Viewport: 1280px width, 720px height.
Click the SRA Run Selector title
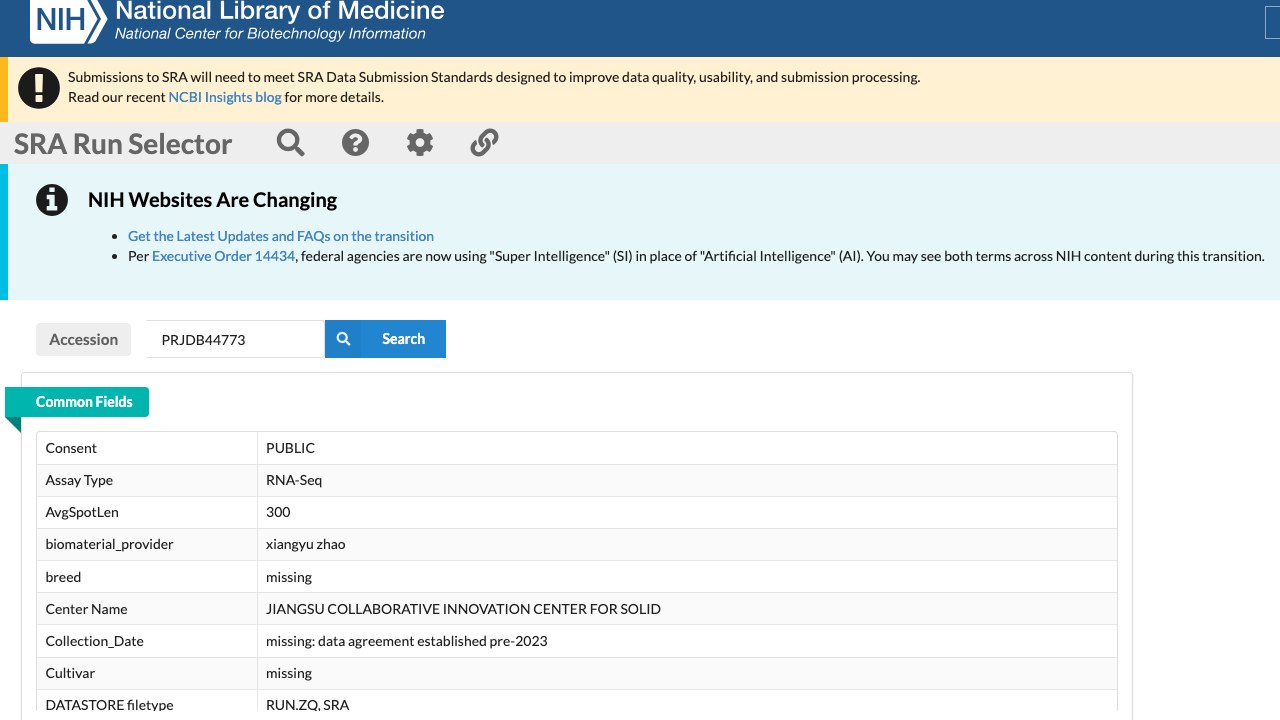click(123, 144)
